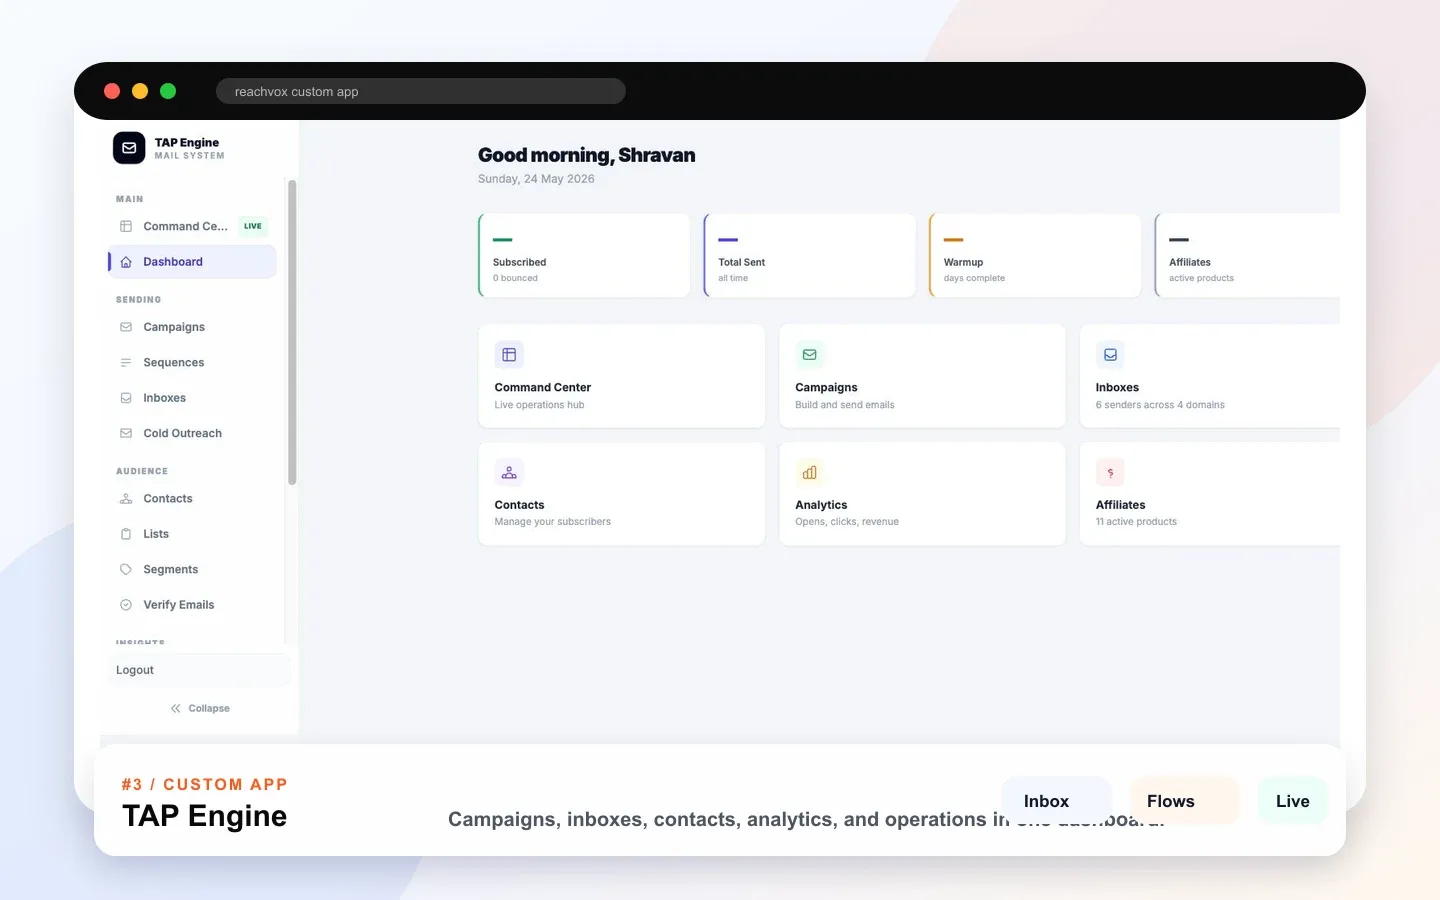The image size is (1440, 900).
Task: Click the yellow minimize window dot
Action: pos(140,91)
